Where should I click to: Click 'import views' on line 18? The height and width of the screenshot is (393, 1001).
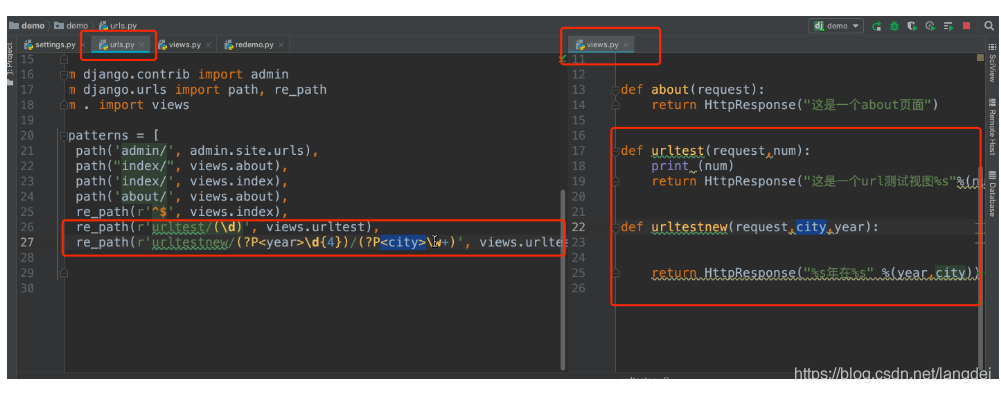(x=144, y=105)
